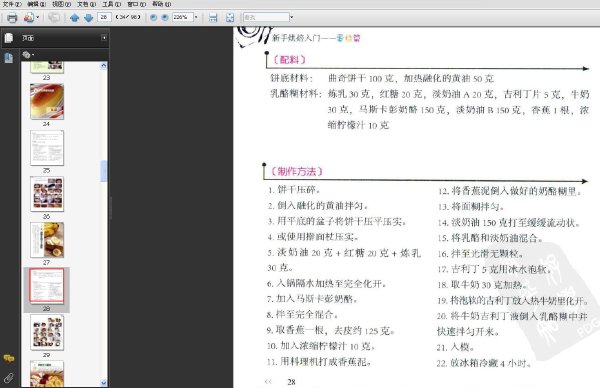Click the 饼底材料 label in the document
The height and width of the screenshot is (388, 600).
(291, 78)
